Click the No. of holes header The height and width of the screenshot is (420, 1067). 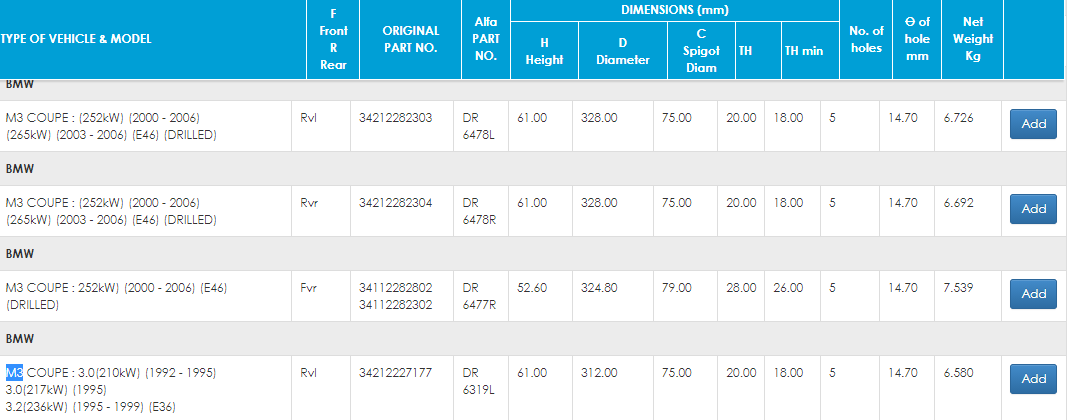(865, 39)
